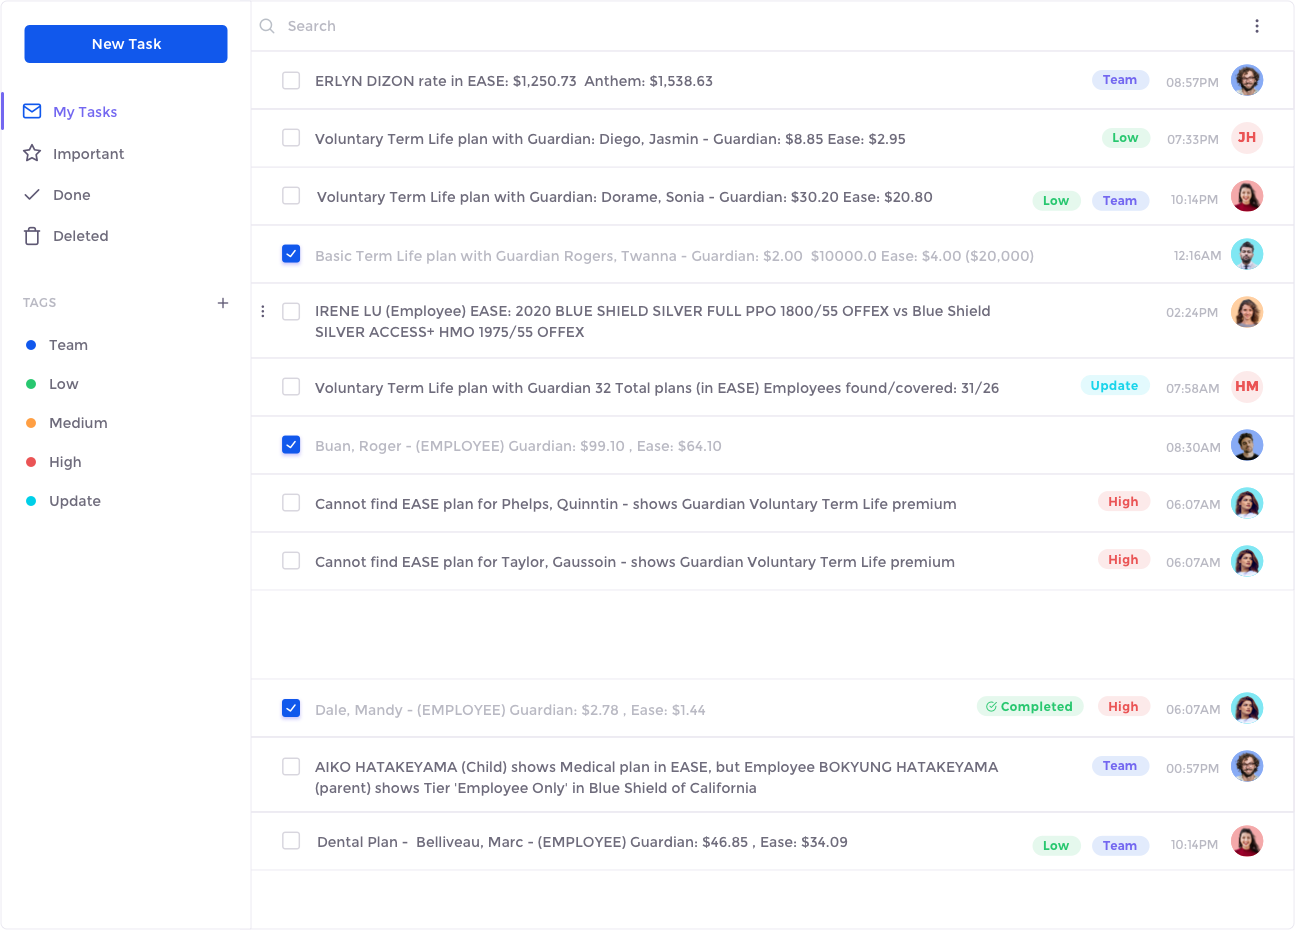Click the avatar on ERLYN DIZON task
The image size is (1295, 930).
click(x=1247, y=80)
